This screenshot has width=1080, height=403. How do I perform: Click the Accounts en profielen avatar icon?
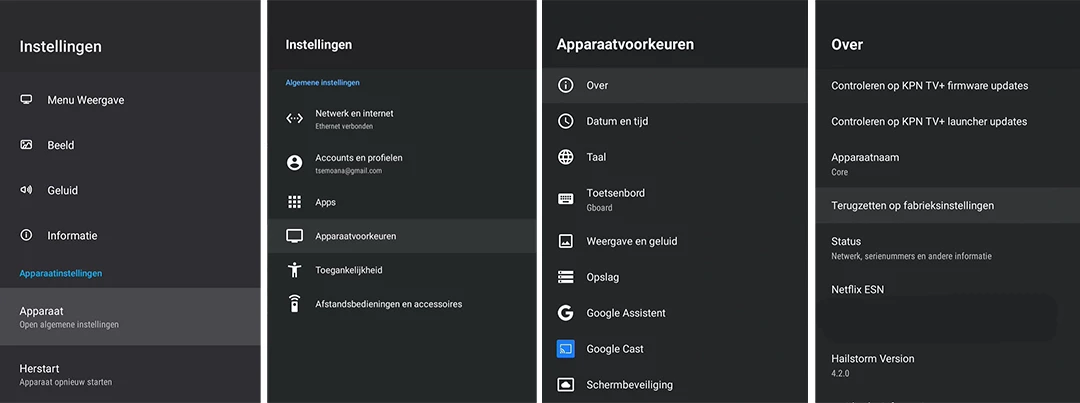294,162
